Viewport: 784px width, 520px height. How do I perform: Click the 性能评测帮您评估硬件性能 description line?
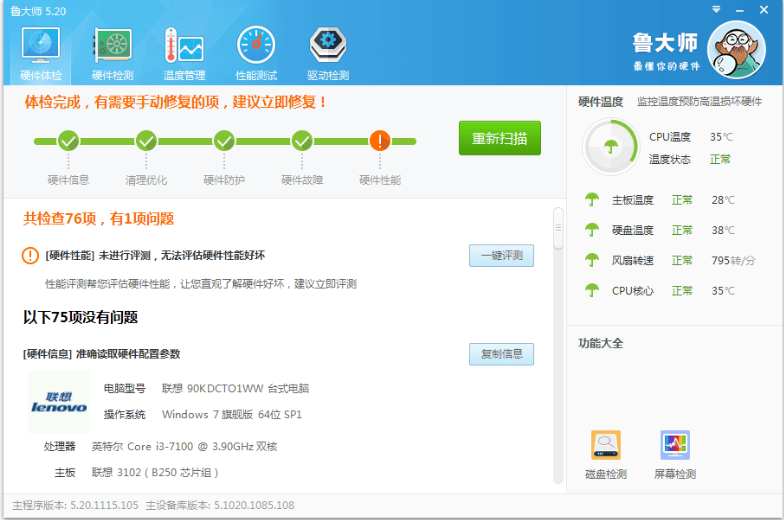point(200,284)
